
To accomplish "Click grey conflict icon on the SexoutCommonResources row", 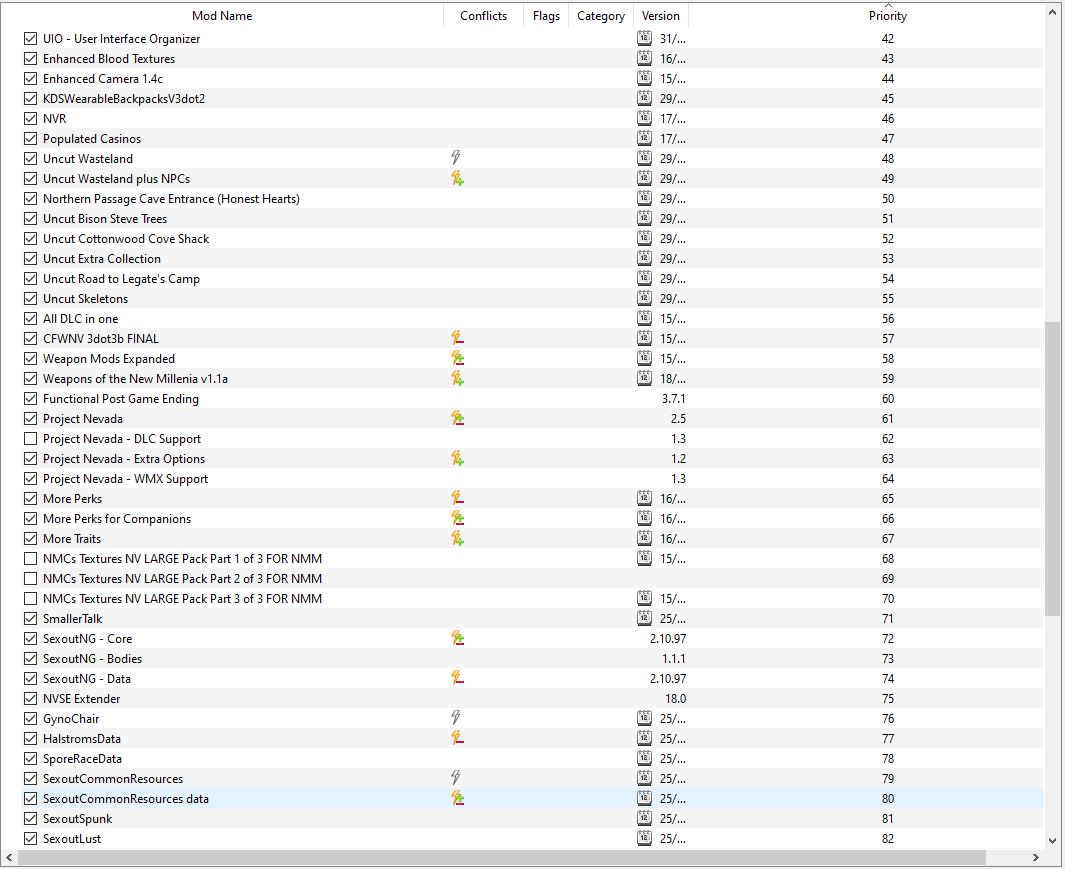I will [x=456, y=778].
